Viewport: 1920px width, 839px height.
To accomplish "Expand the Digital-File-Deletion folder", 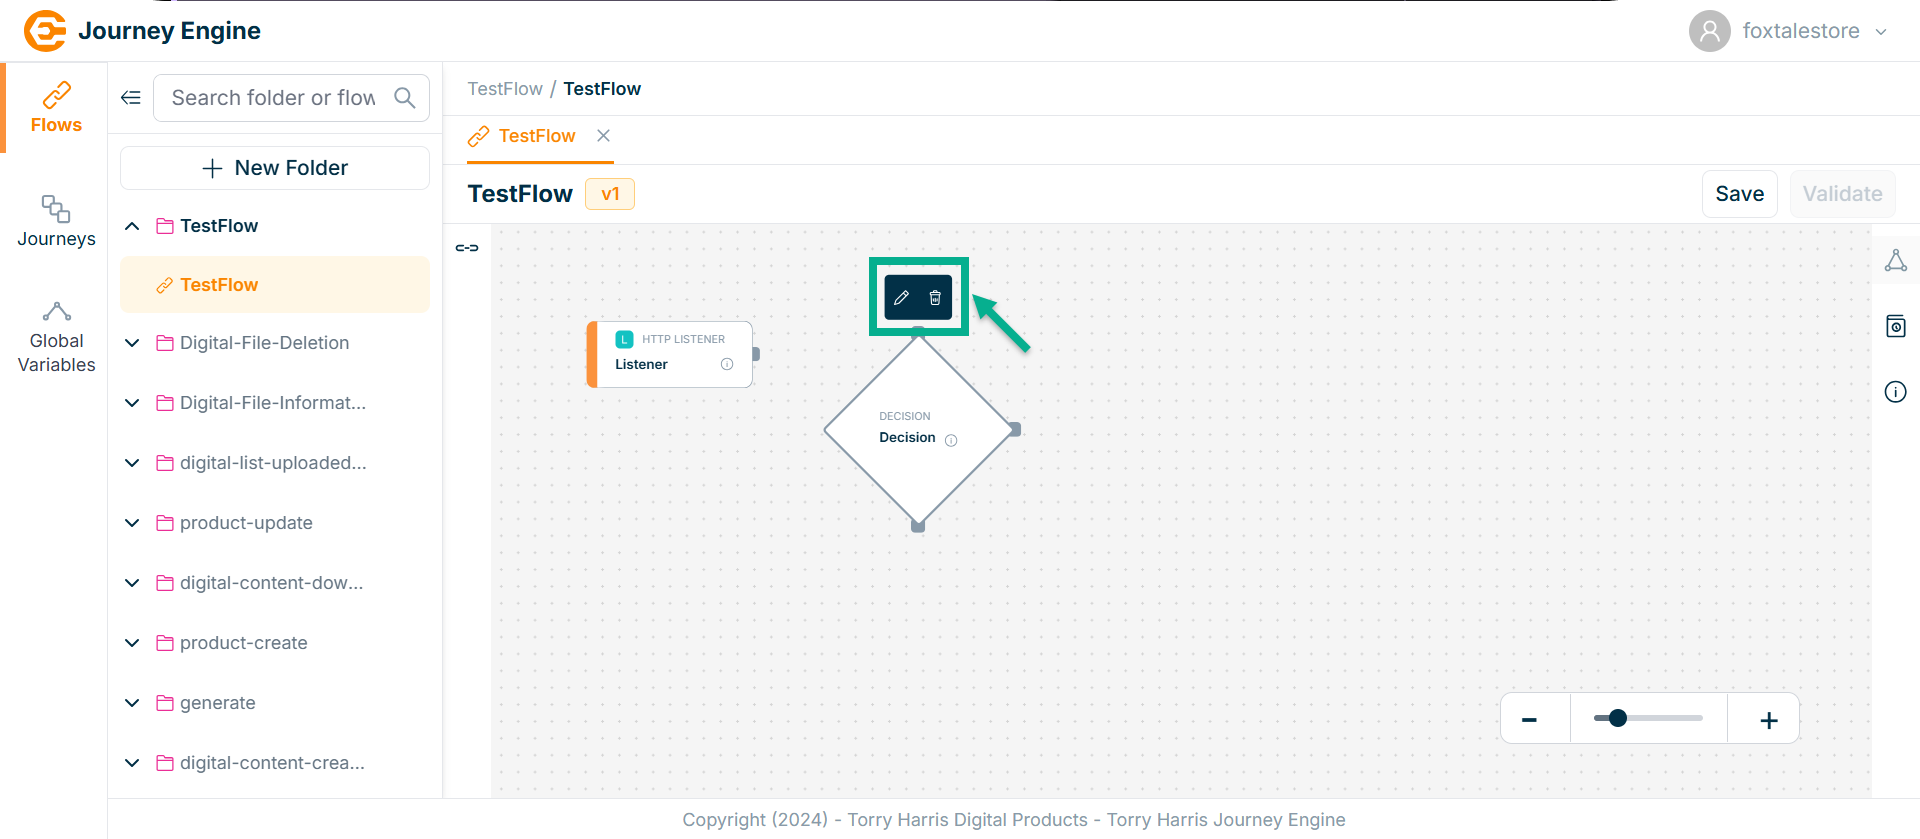I will click(x=132, y=343).
